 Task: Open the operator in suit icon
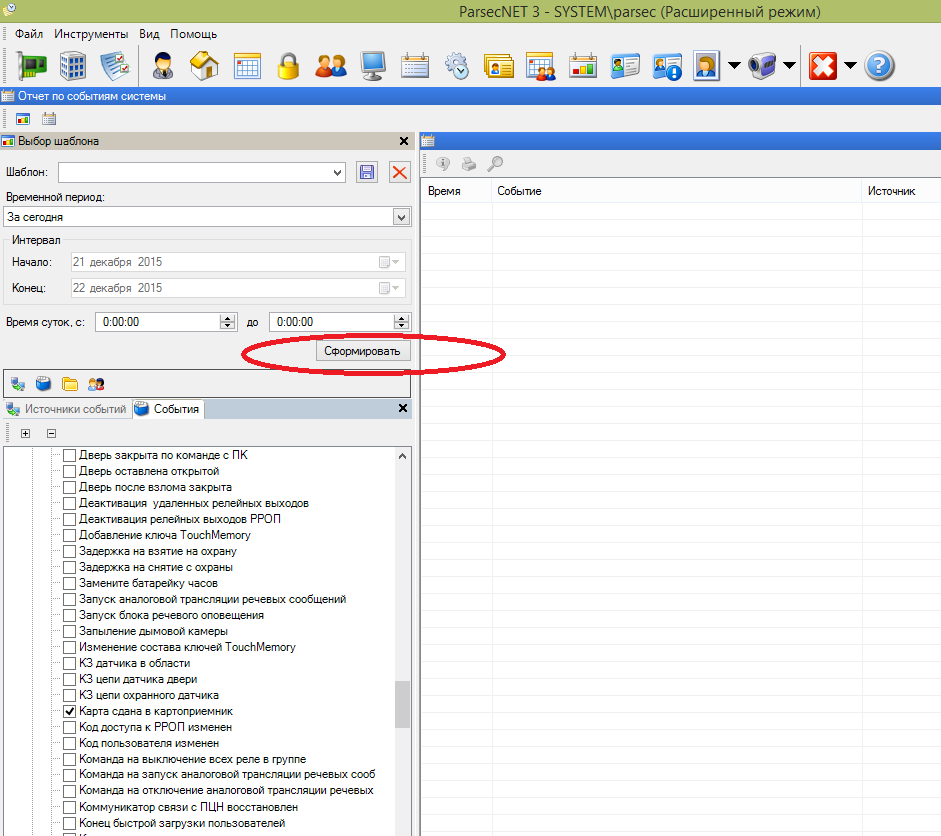(x=163, y=65)
